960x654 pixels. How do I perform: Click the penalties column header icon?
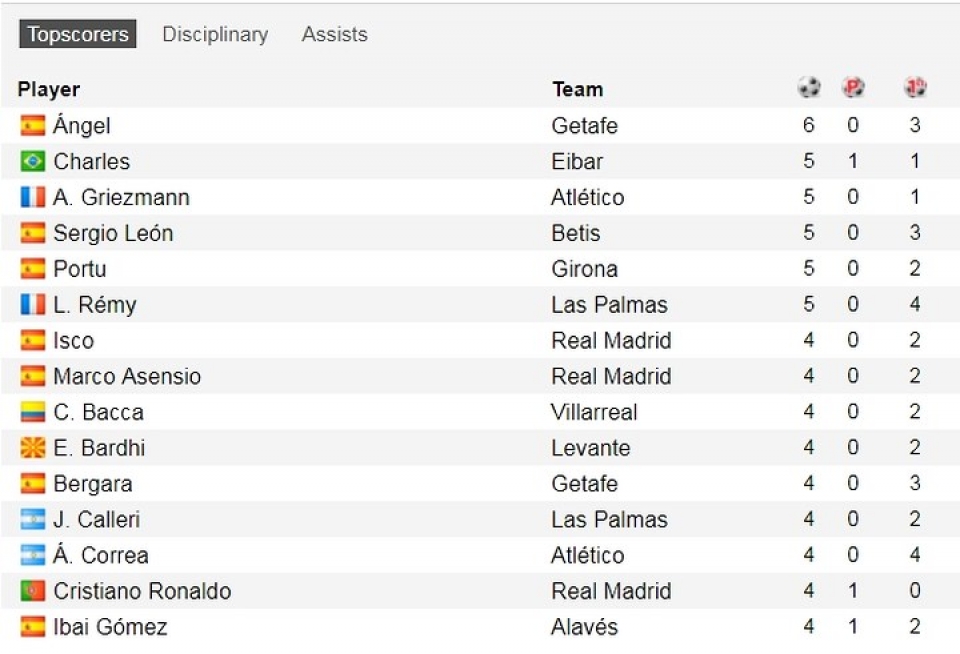pyautogui.click(x=853, y=88)
